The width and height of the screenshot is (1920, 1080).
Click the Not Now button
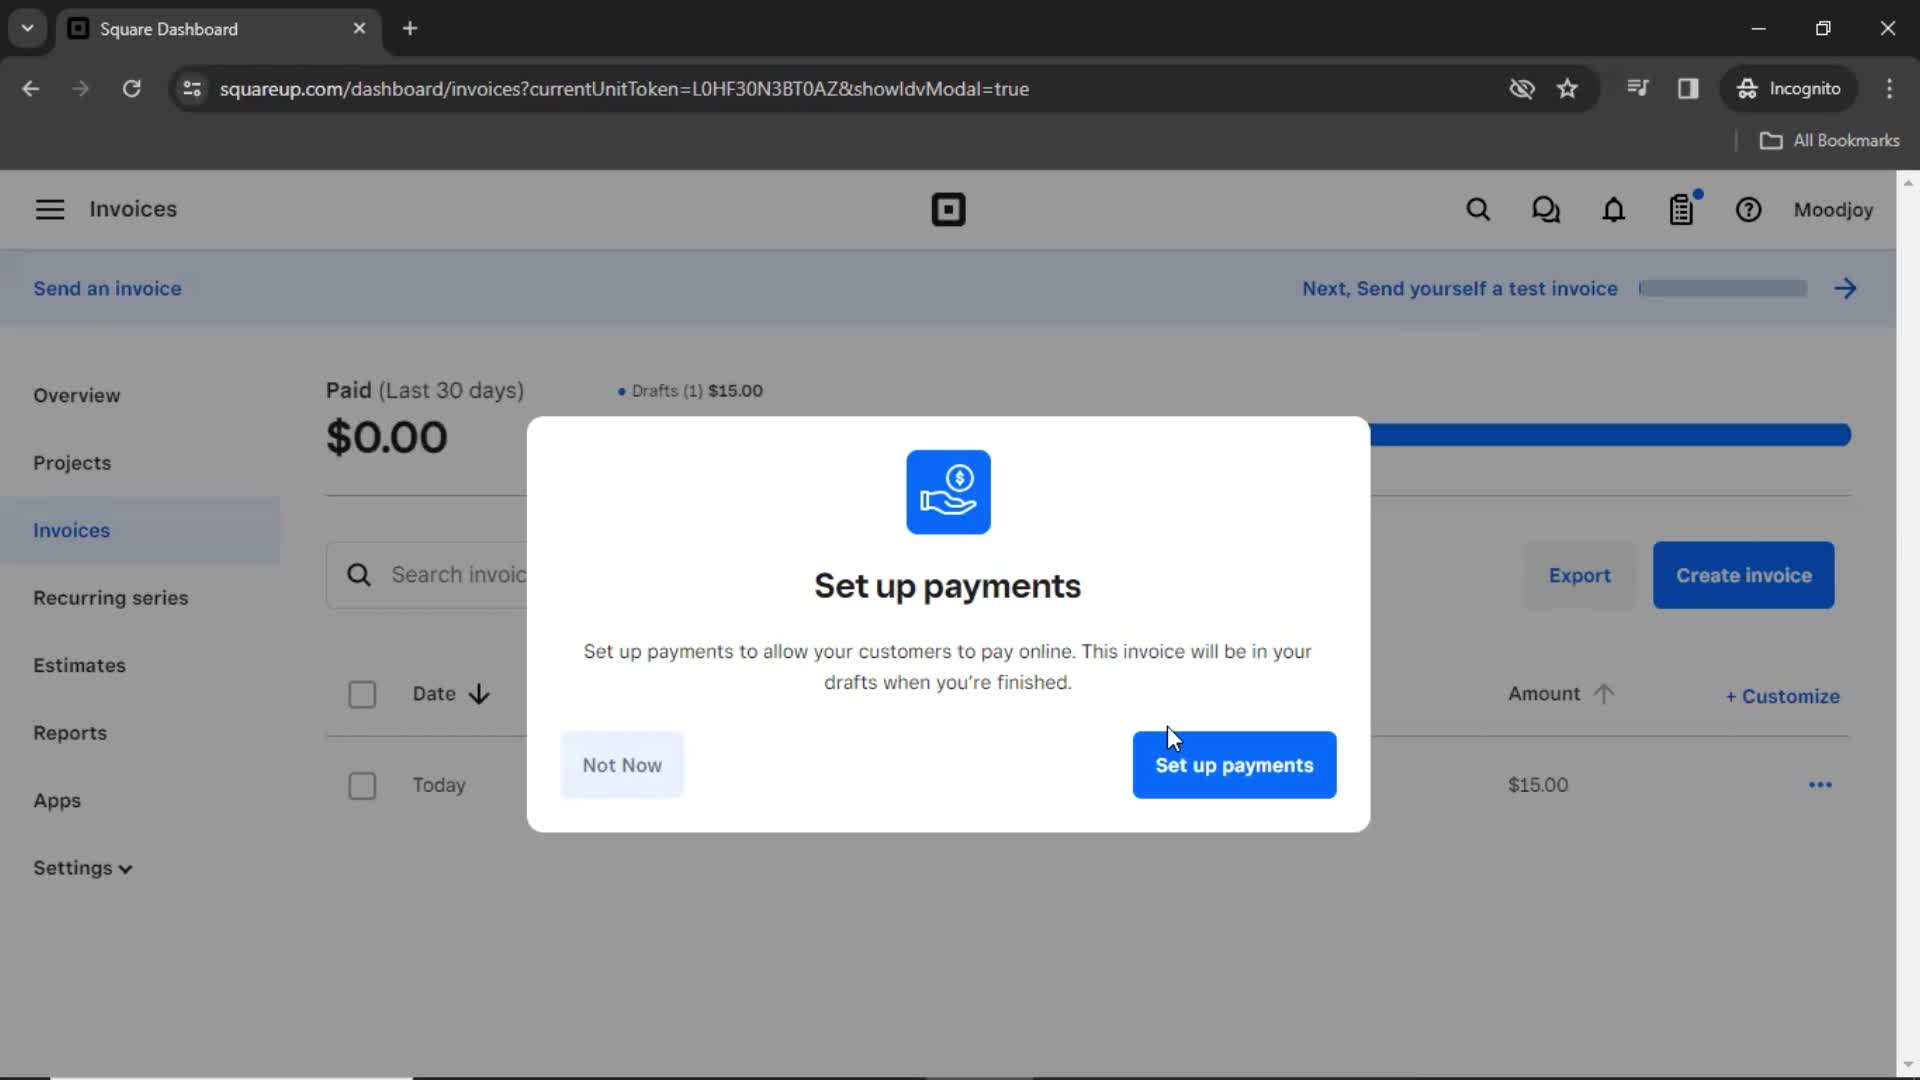[x=621, y=765]
